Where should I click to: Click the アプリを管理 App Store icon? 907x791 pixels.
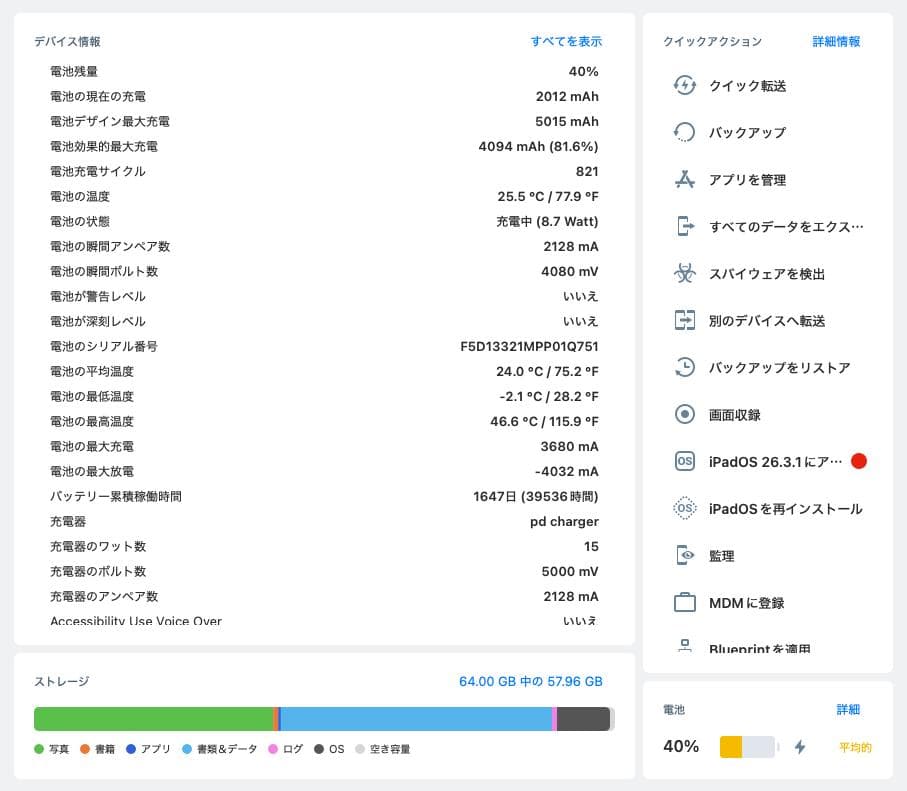[x=684, y=179]
